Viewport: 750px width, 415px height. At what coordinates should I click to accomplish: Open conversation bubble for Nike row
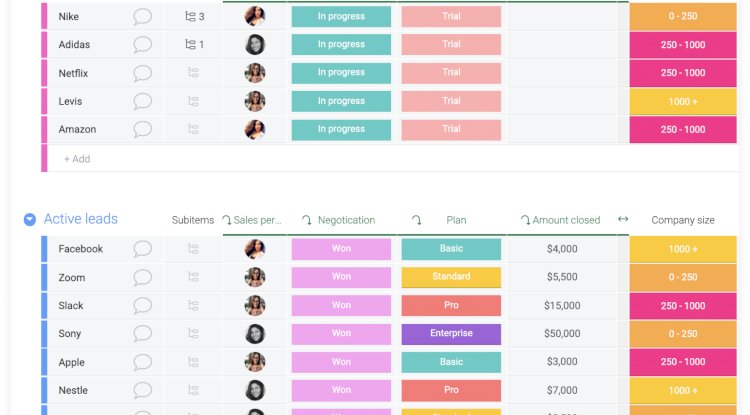pyautogui.click(x=143, y=17)
